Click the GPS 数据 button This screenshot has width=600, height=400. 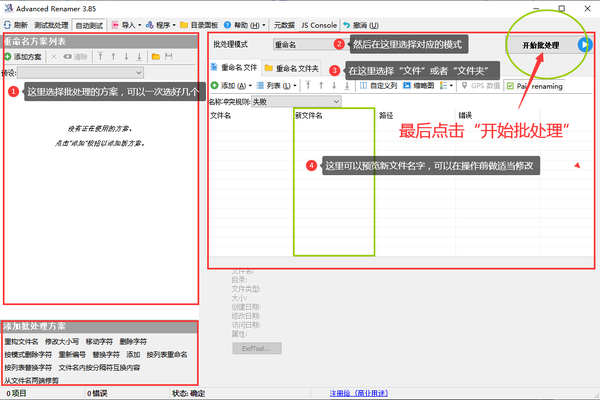pos(481,85)
